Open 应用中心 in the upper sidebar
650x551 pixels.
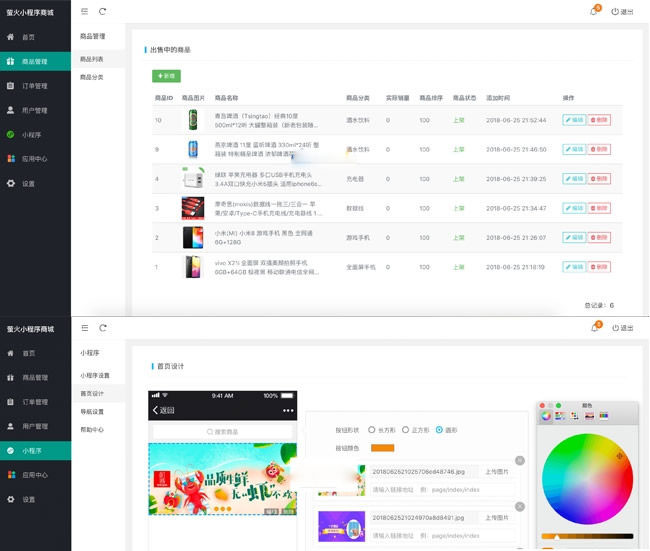34,158
